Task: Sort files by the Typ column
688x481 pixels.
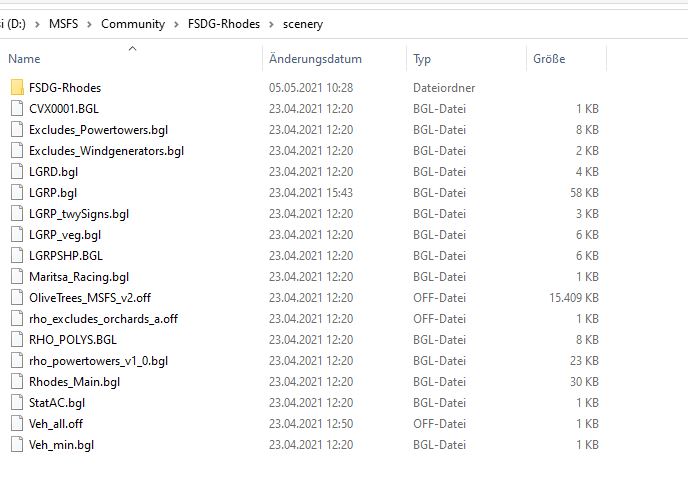Action: 422,60
